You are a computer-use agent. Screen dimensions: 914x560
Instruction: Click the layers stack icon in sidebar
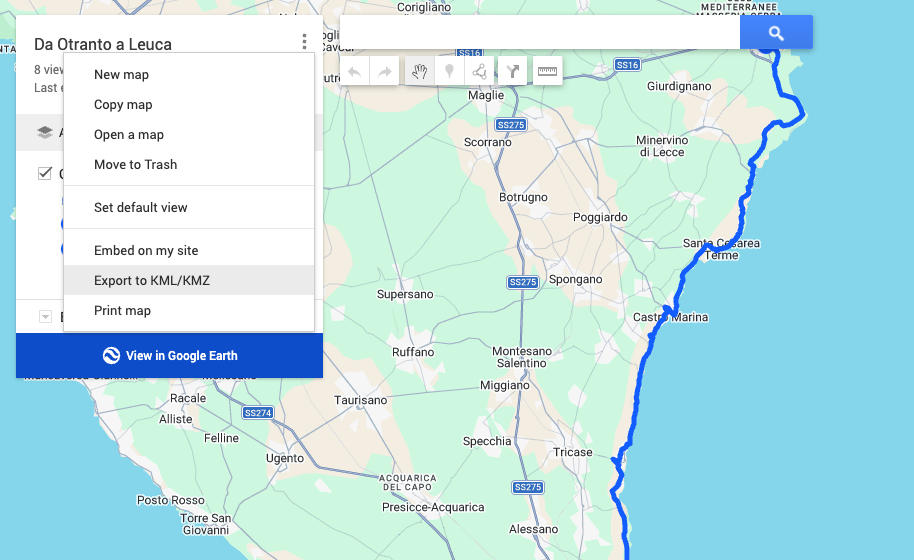click(x=45, y=132)
